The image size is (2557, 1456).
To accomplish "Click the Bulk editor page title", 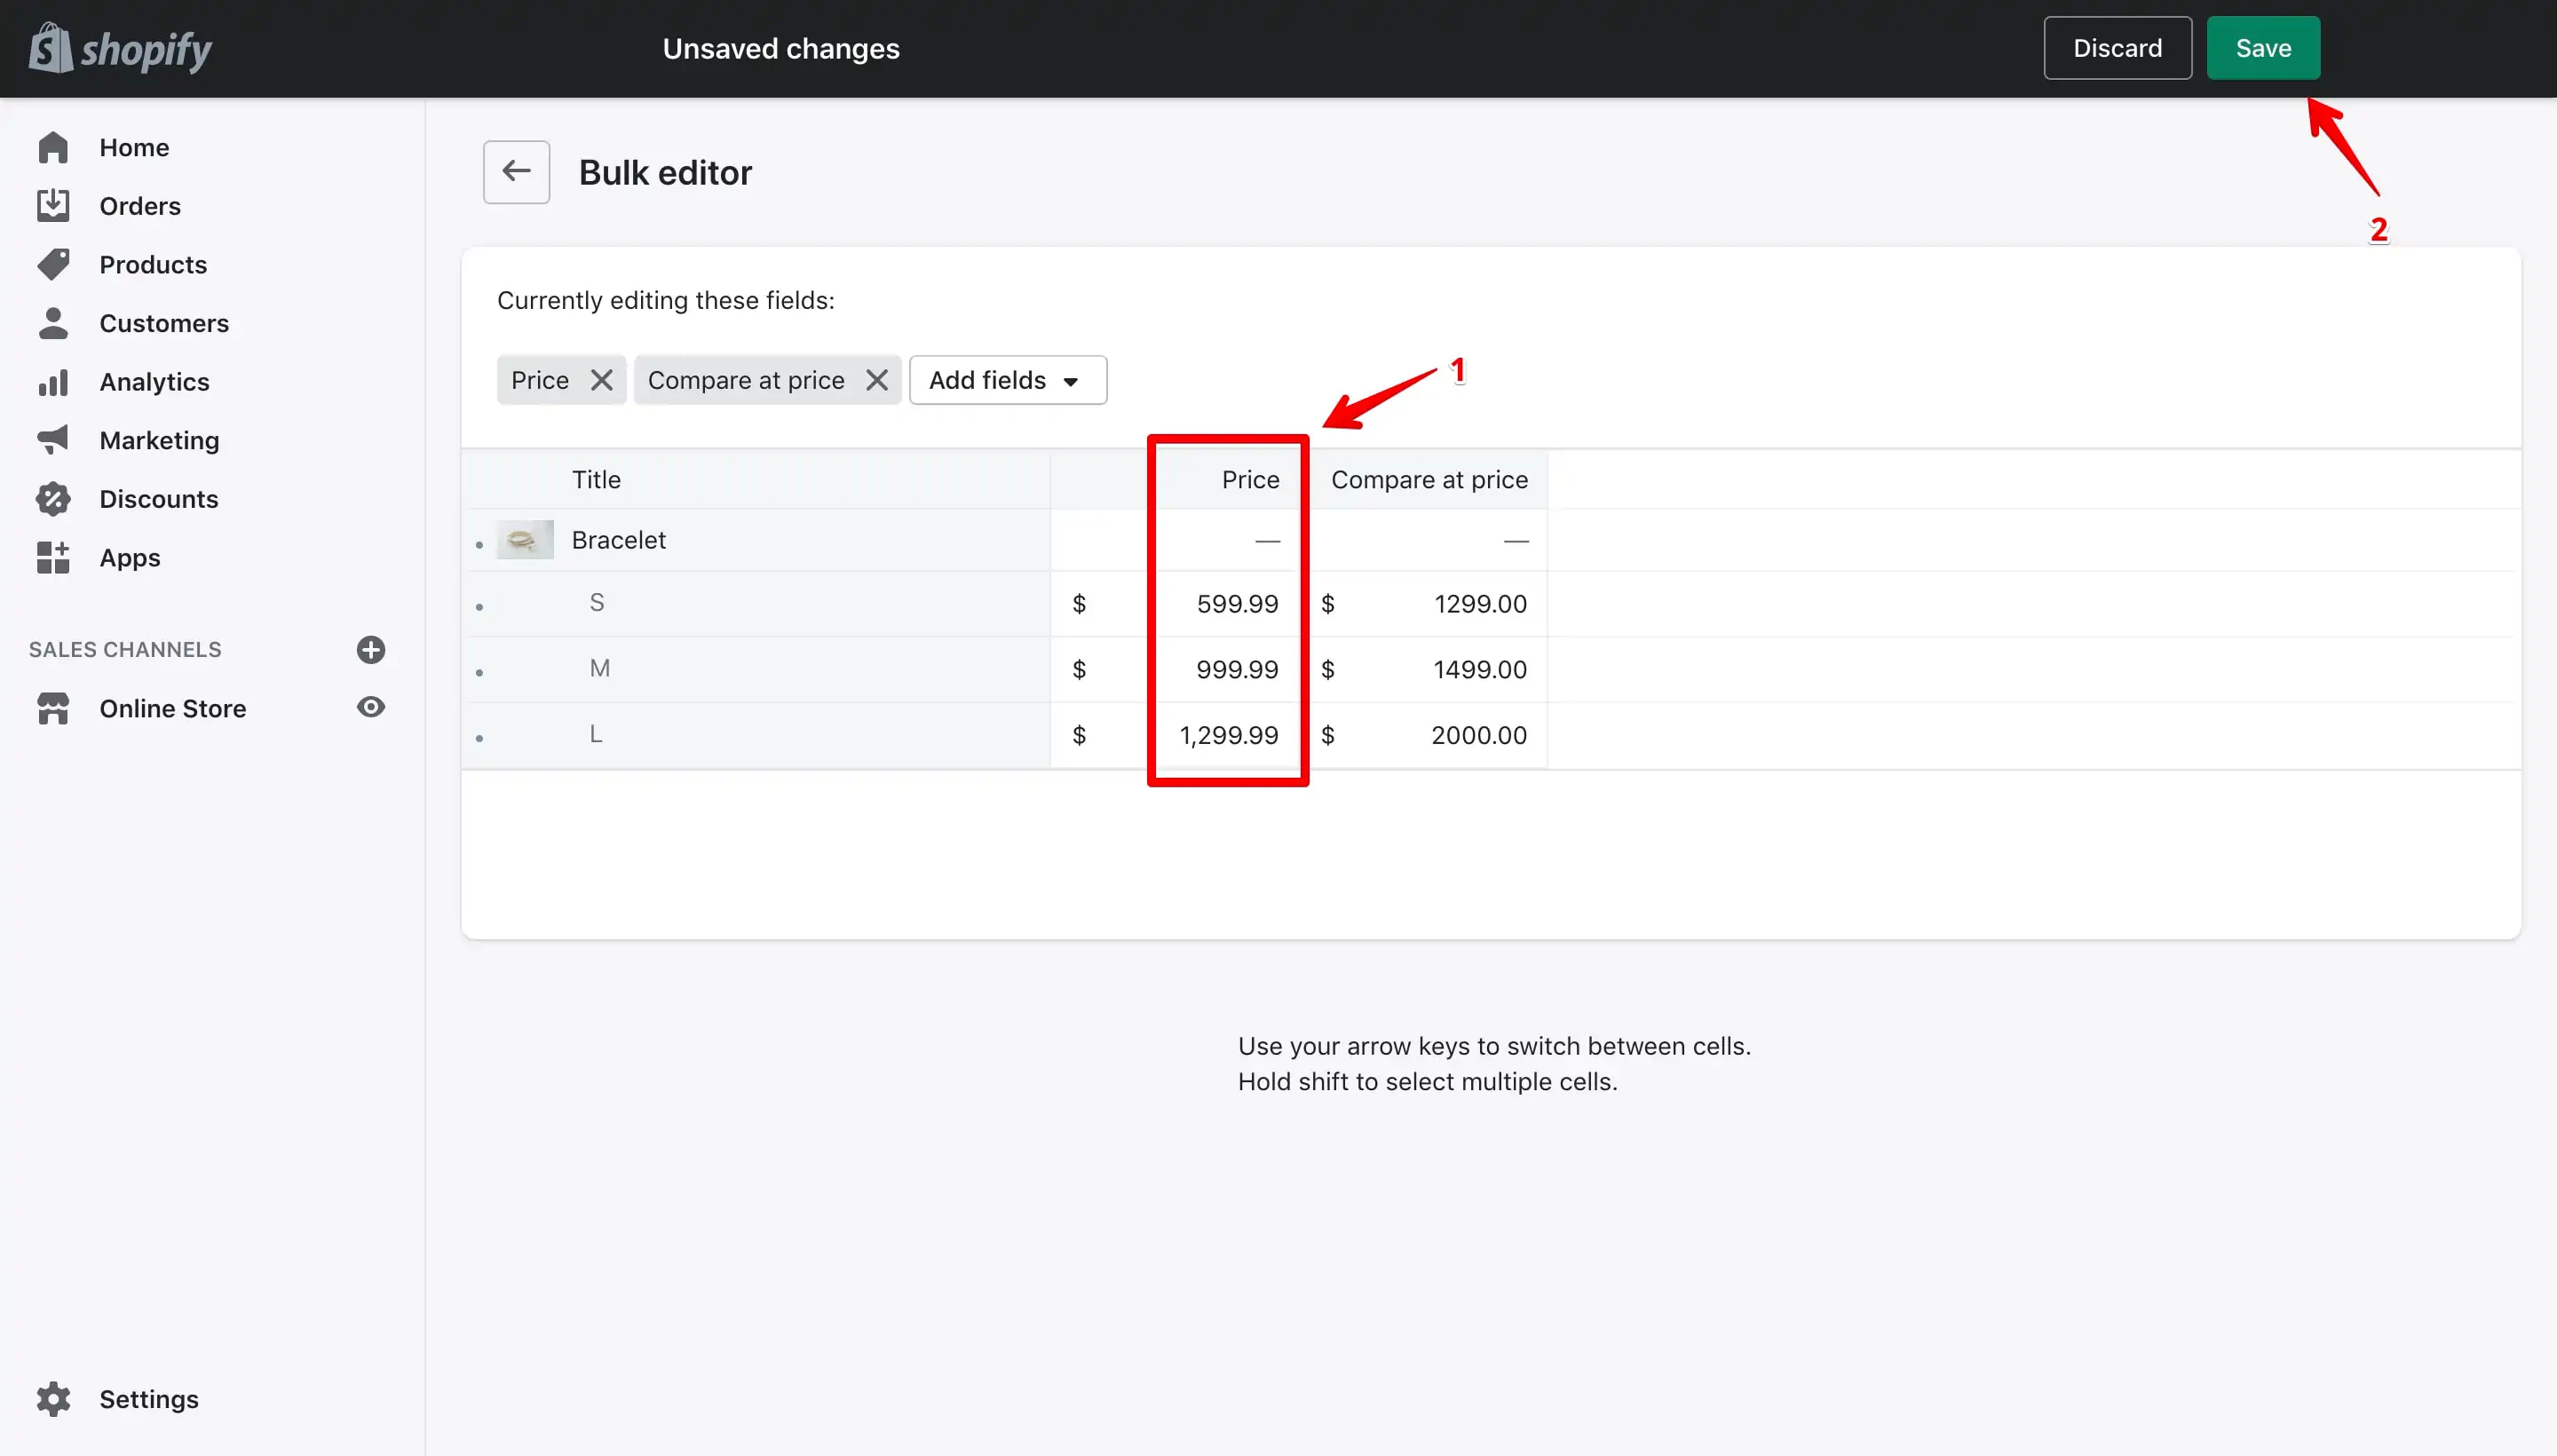I will 665,173.
